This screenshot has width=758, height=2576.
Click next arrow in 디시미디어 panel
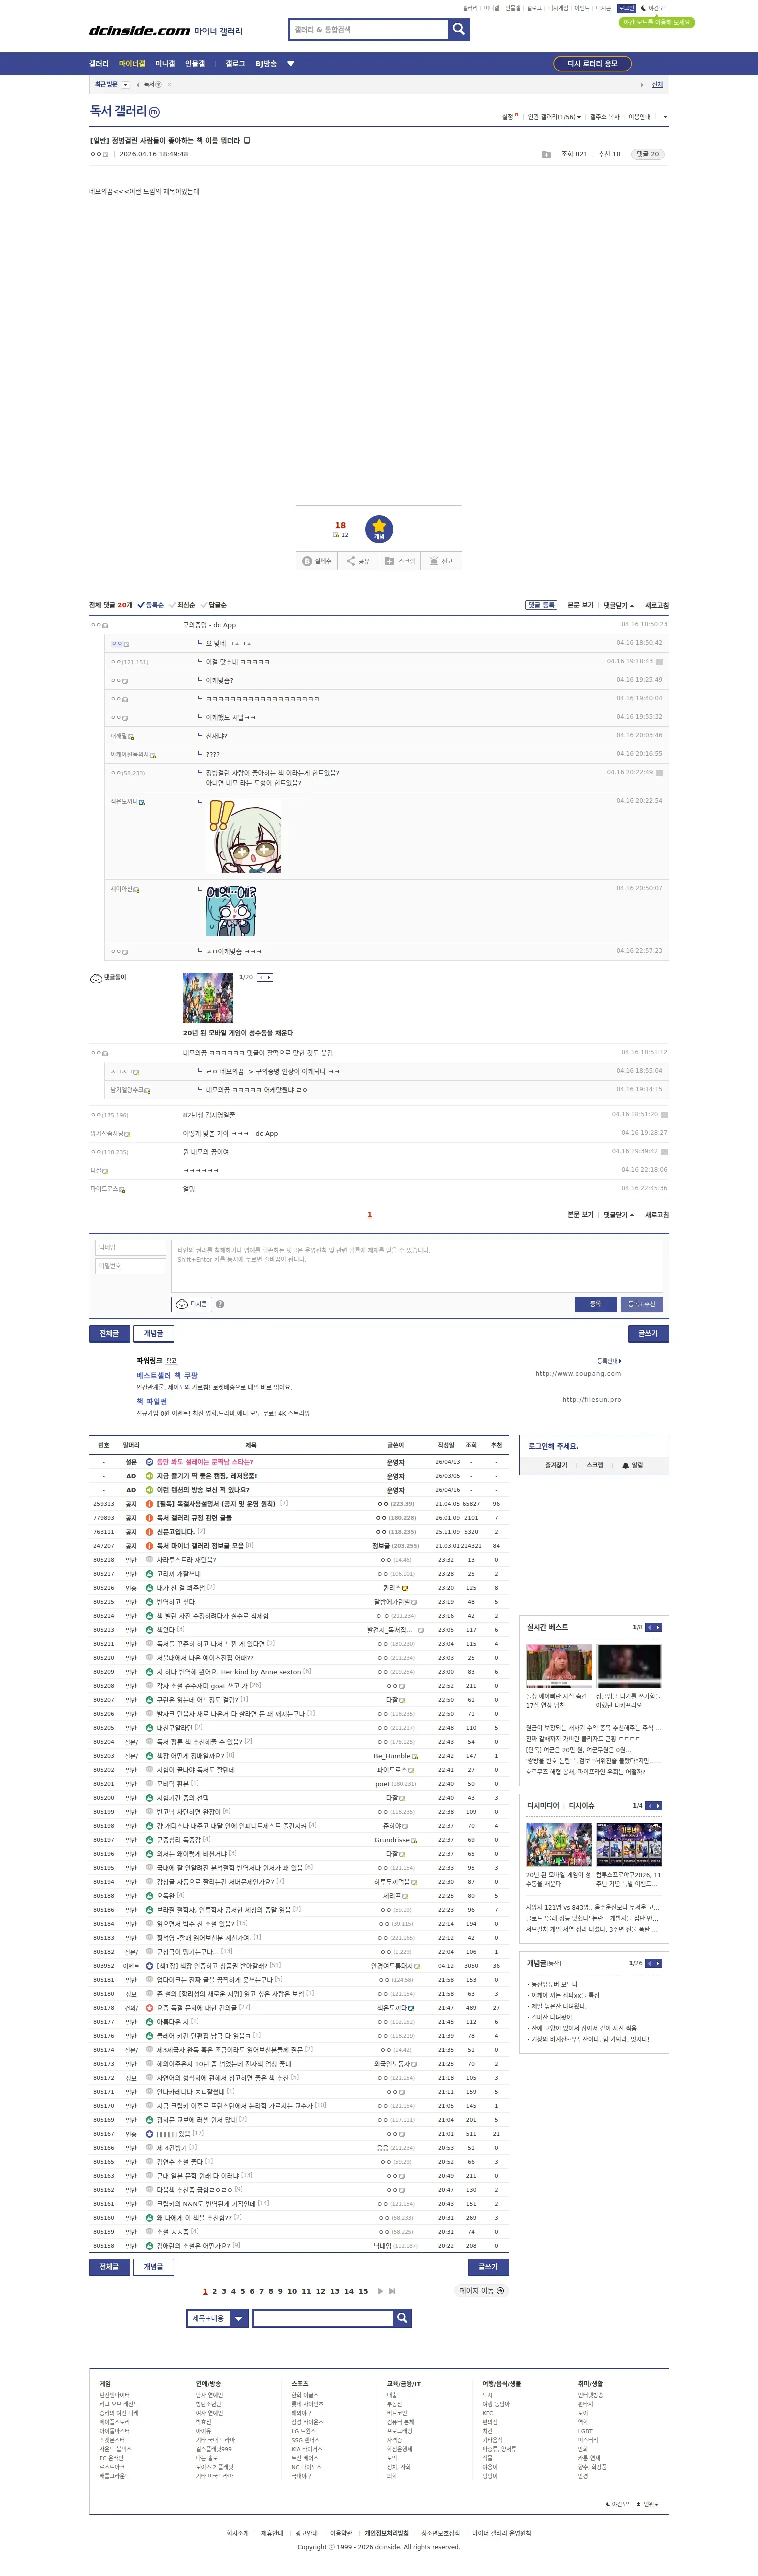click(658, 1805)
